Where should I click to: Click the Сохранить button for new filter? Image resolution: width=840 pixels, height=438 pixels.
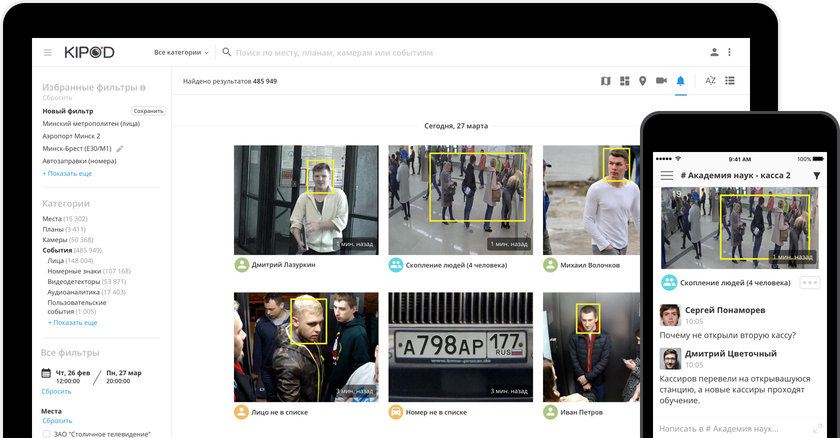[x=148, y=111]
